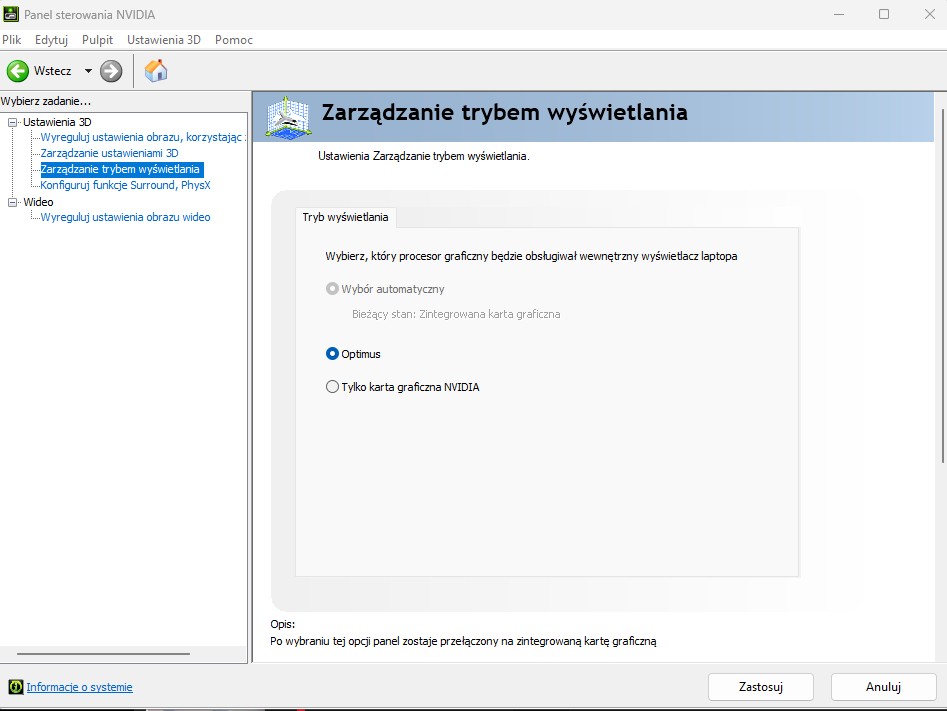947x711 pixels.
Task: Open Zarządzanie ustawieniami 3D in the tree
Action: 109,153
